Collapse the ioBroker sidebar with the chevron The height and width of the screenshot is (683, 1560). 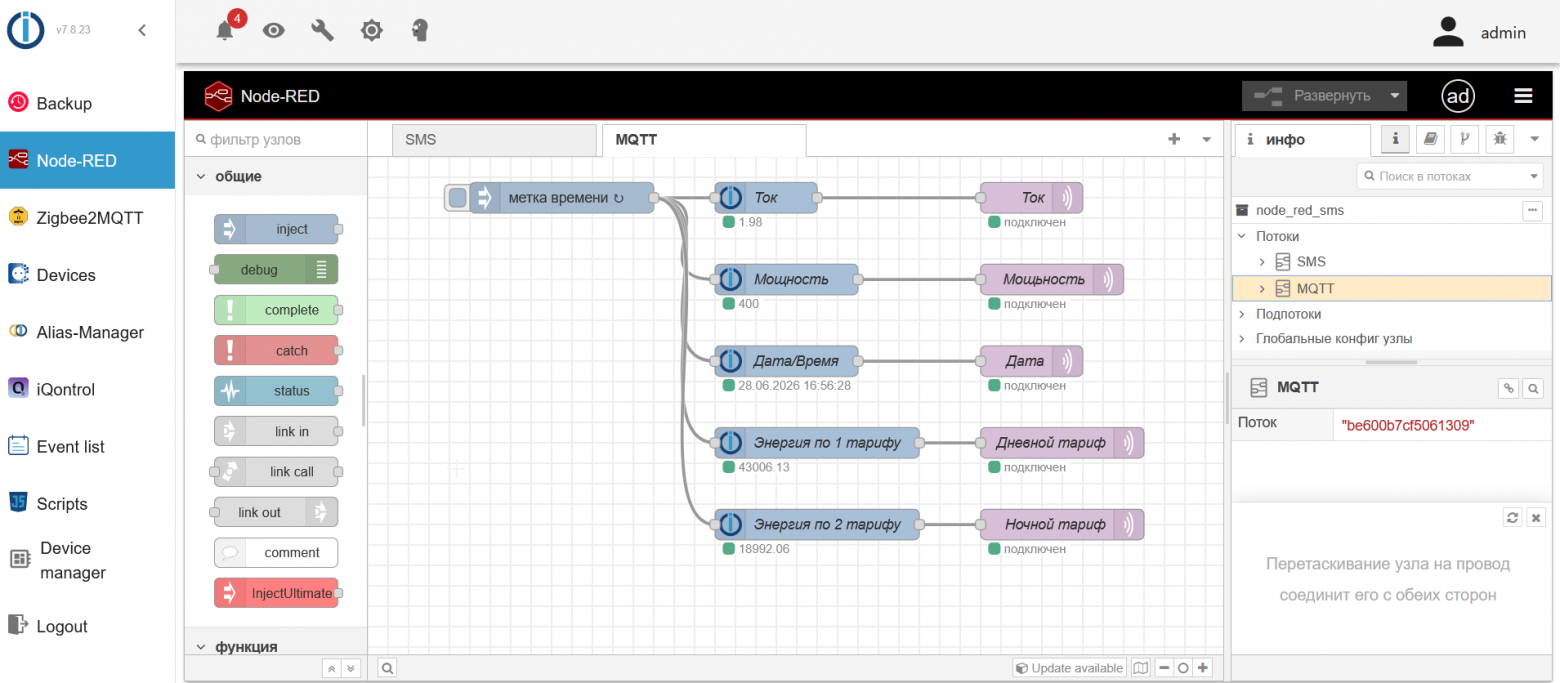(x=142, y=30)
